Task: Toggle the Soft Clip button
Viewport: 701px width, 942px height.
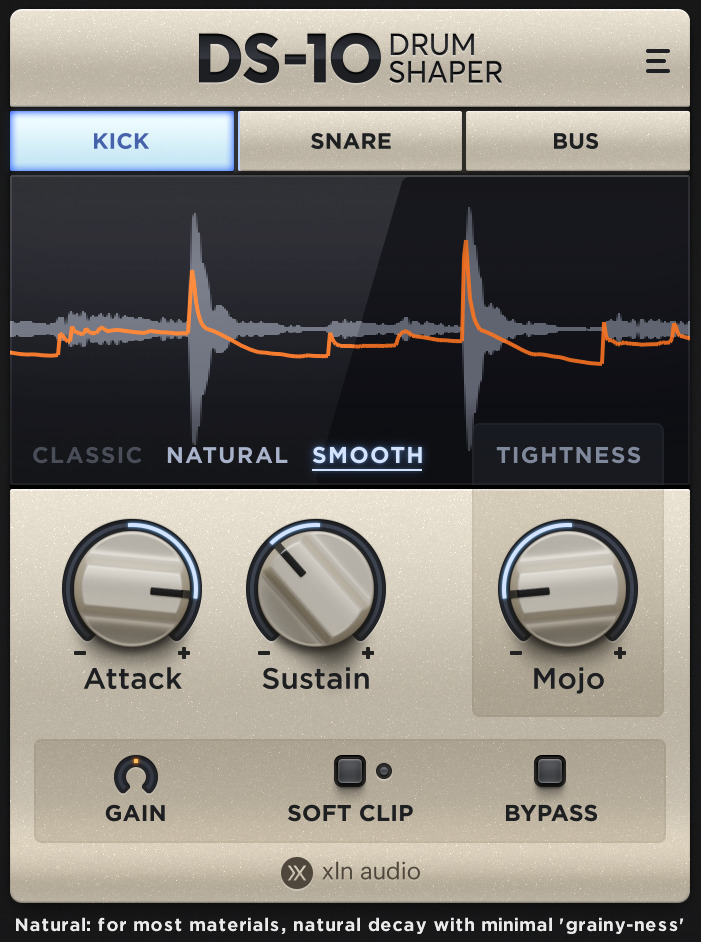Action: 350,771
